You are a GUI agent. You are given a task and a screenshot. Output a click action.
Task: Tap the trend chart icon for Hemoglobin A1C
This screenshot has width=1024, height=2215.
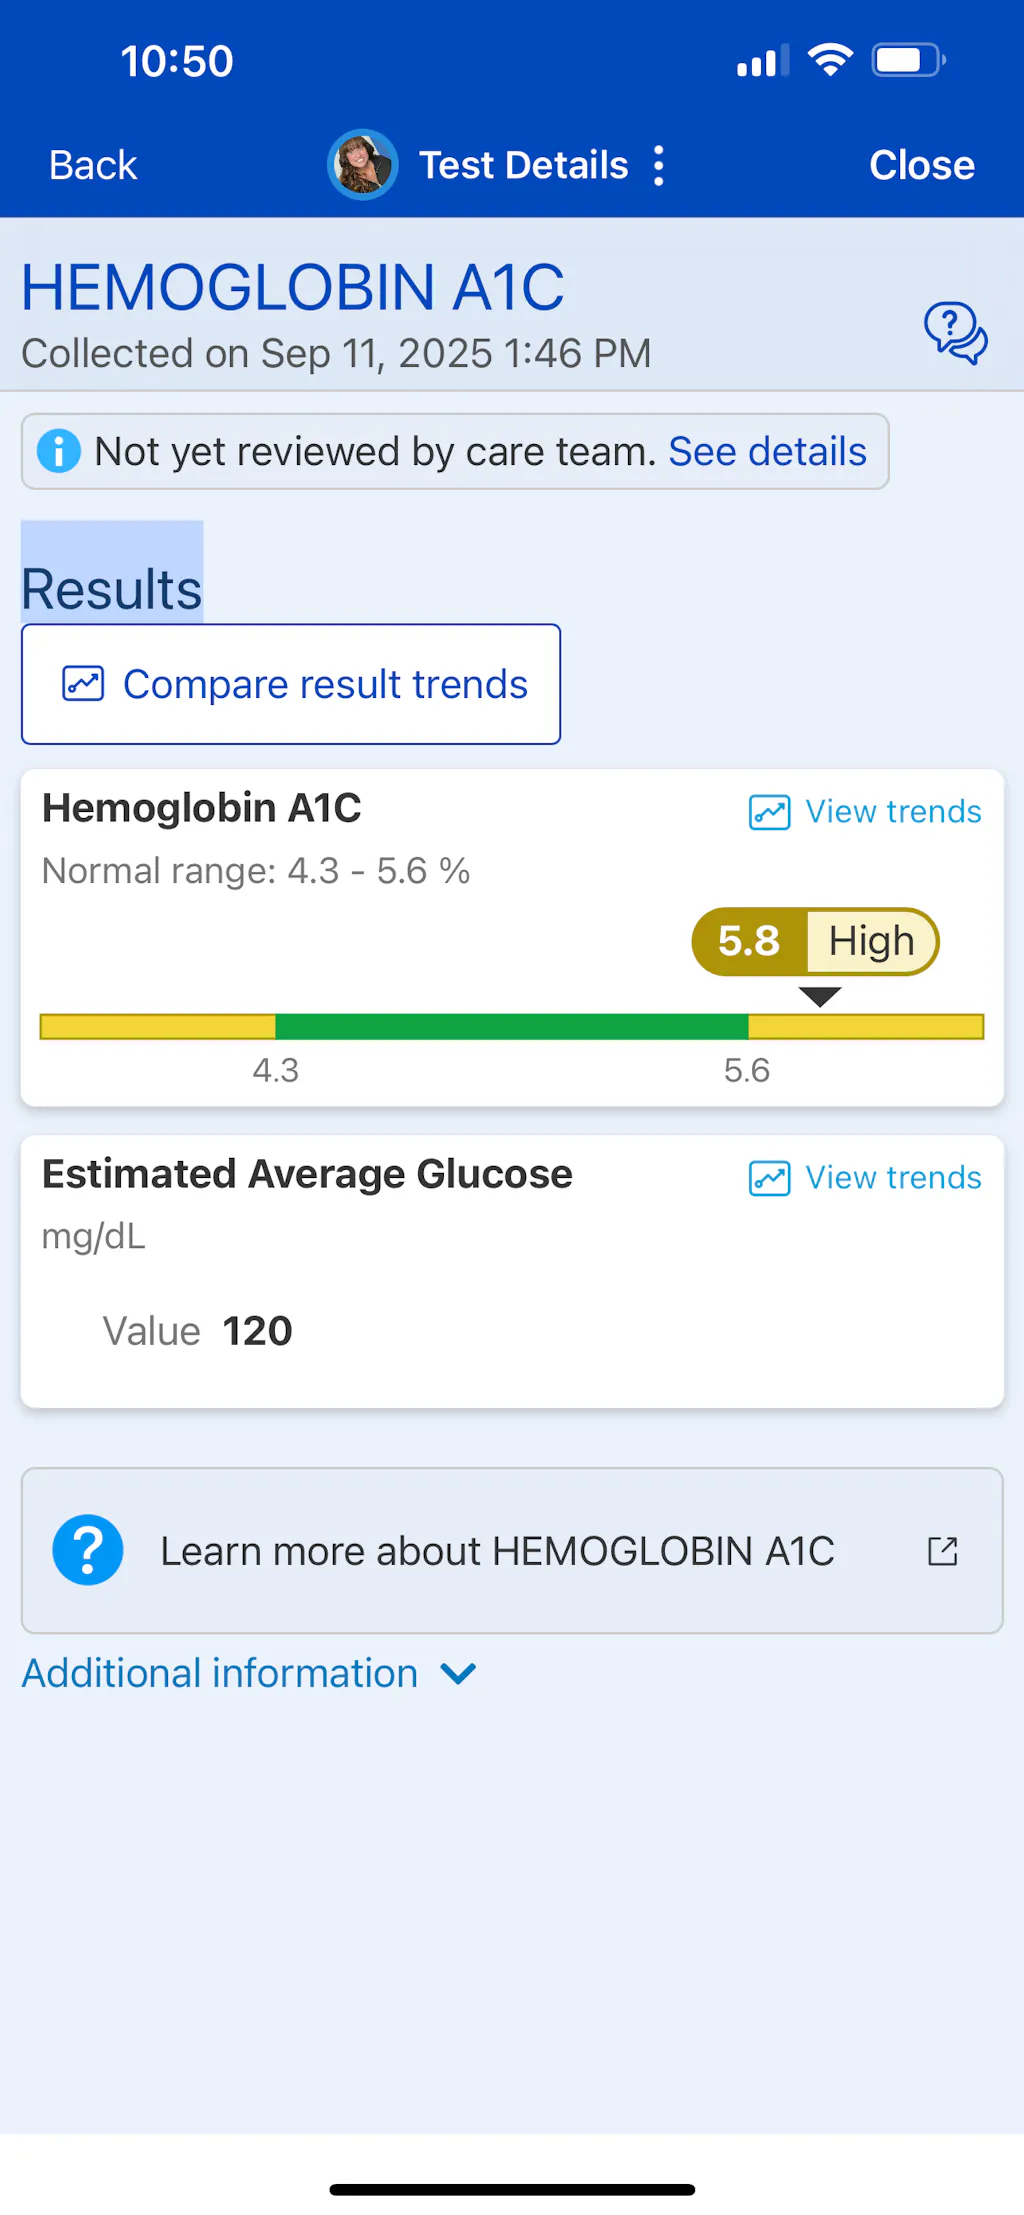[x=769, y=812]
